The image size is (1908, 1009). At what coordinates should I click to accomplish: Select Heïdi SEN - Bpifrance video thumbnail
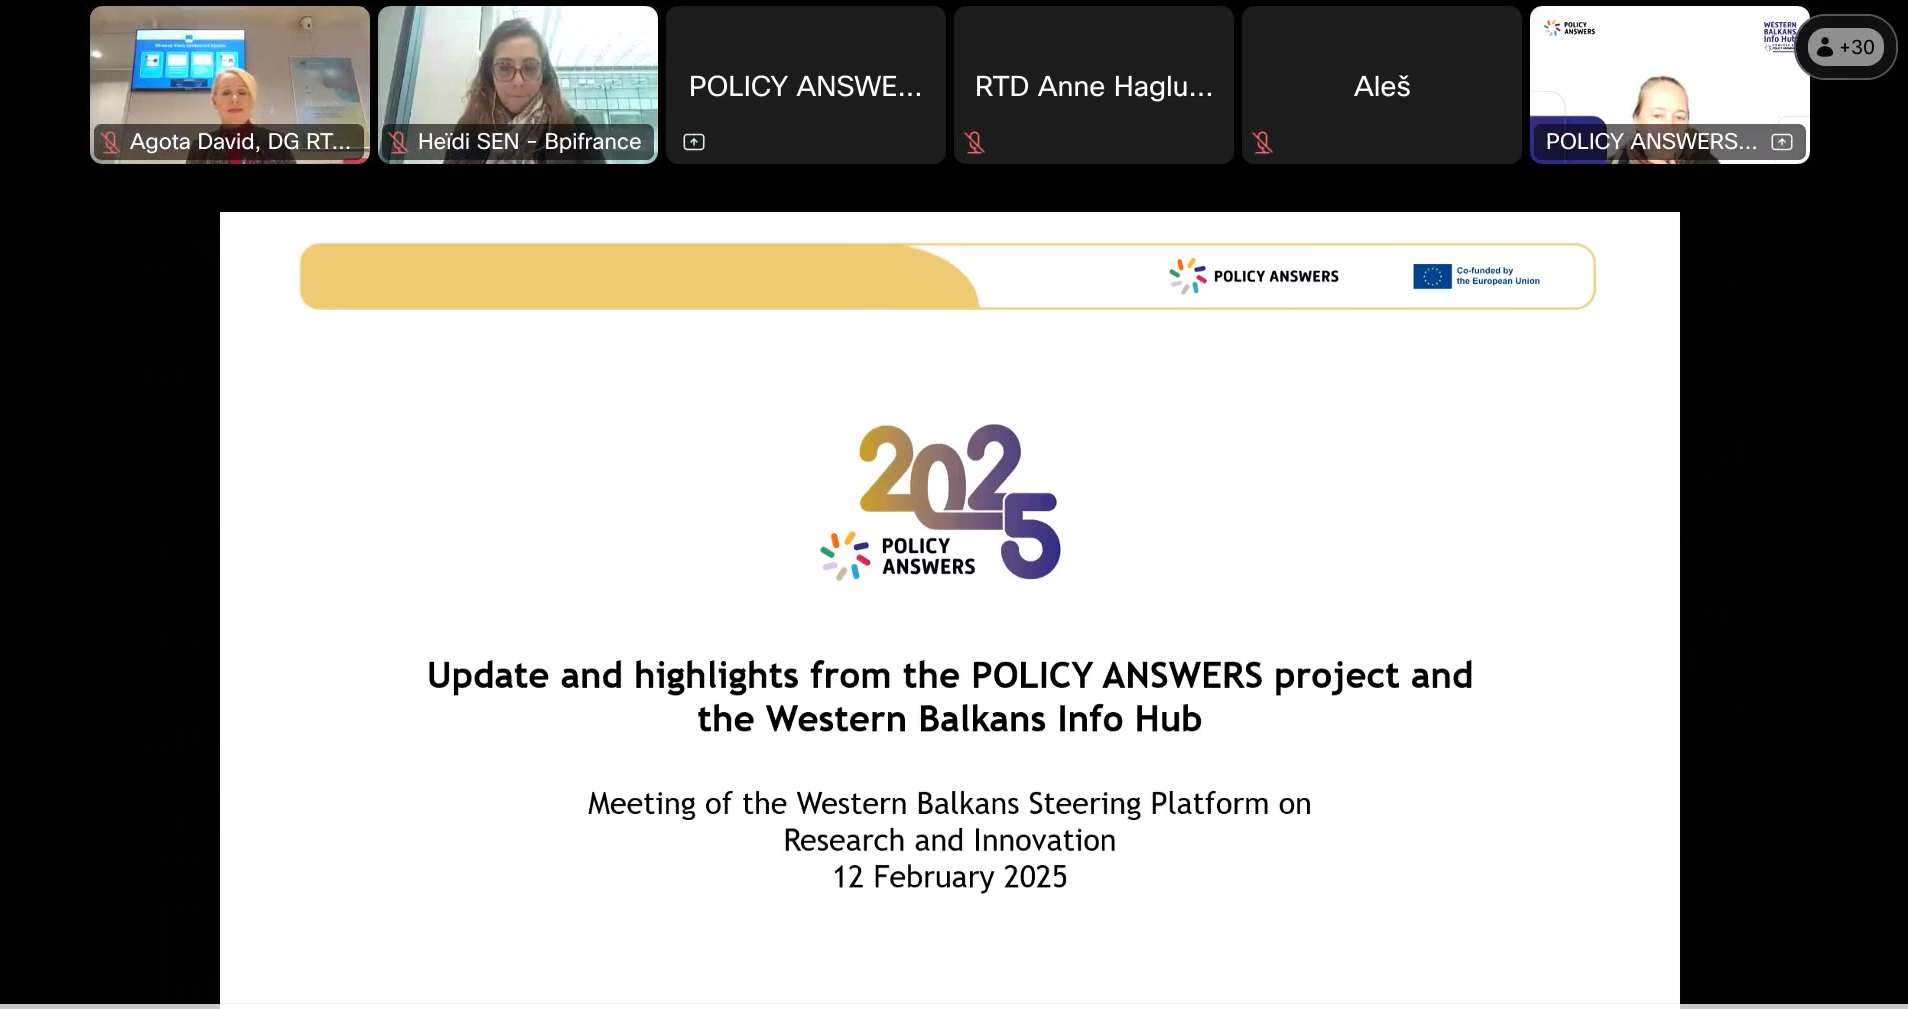pos(518,85)
